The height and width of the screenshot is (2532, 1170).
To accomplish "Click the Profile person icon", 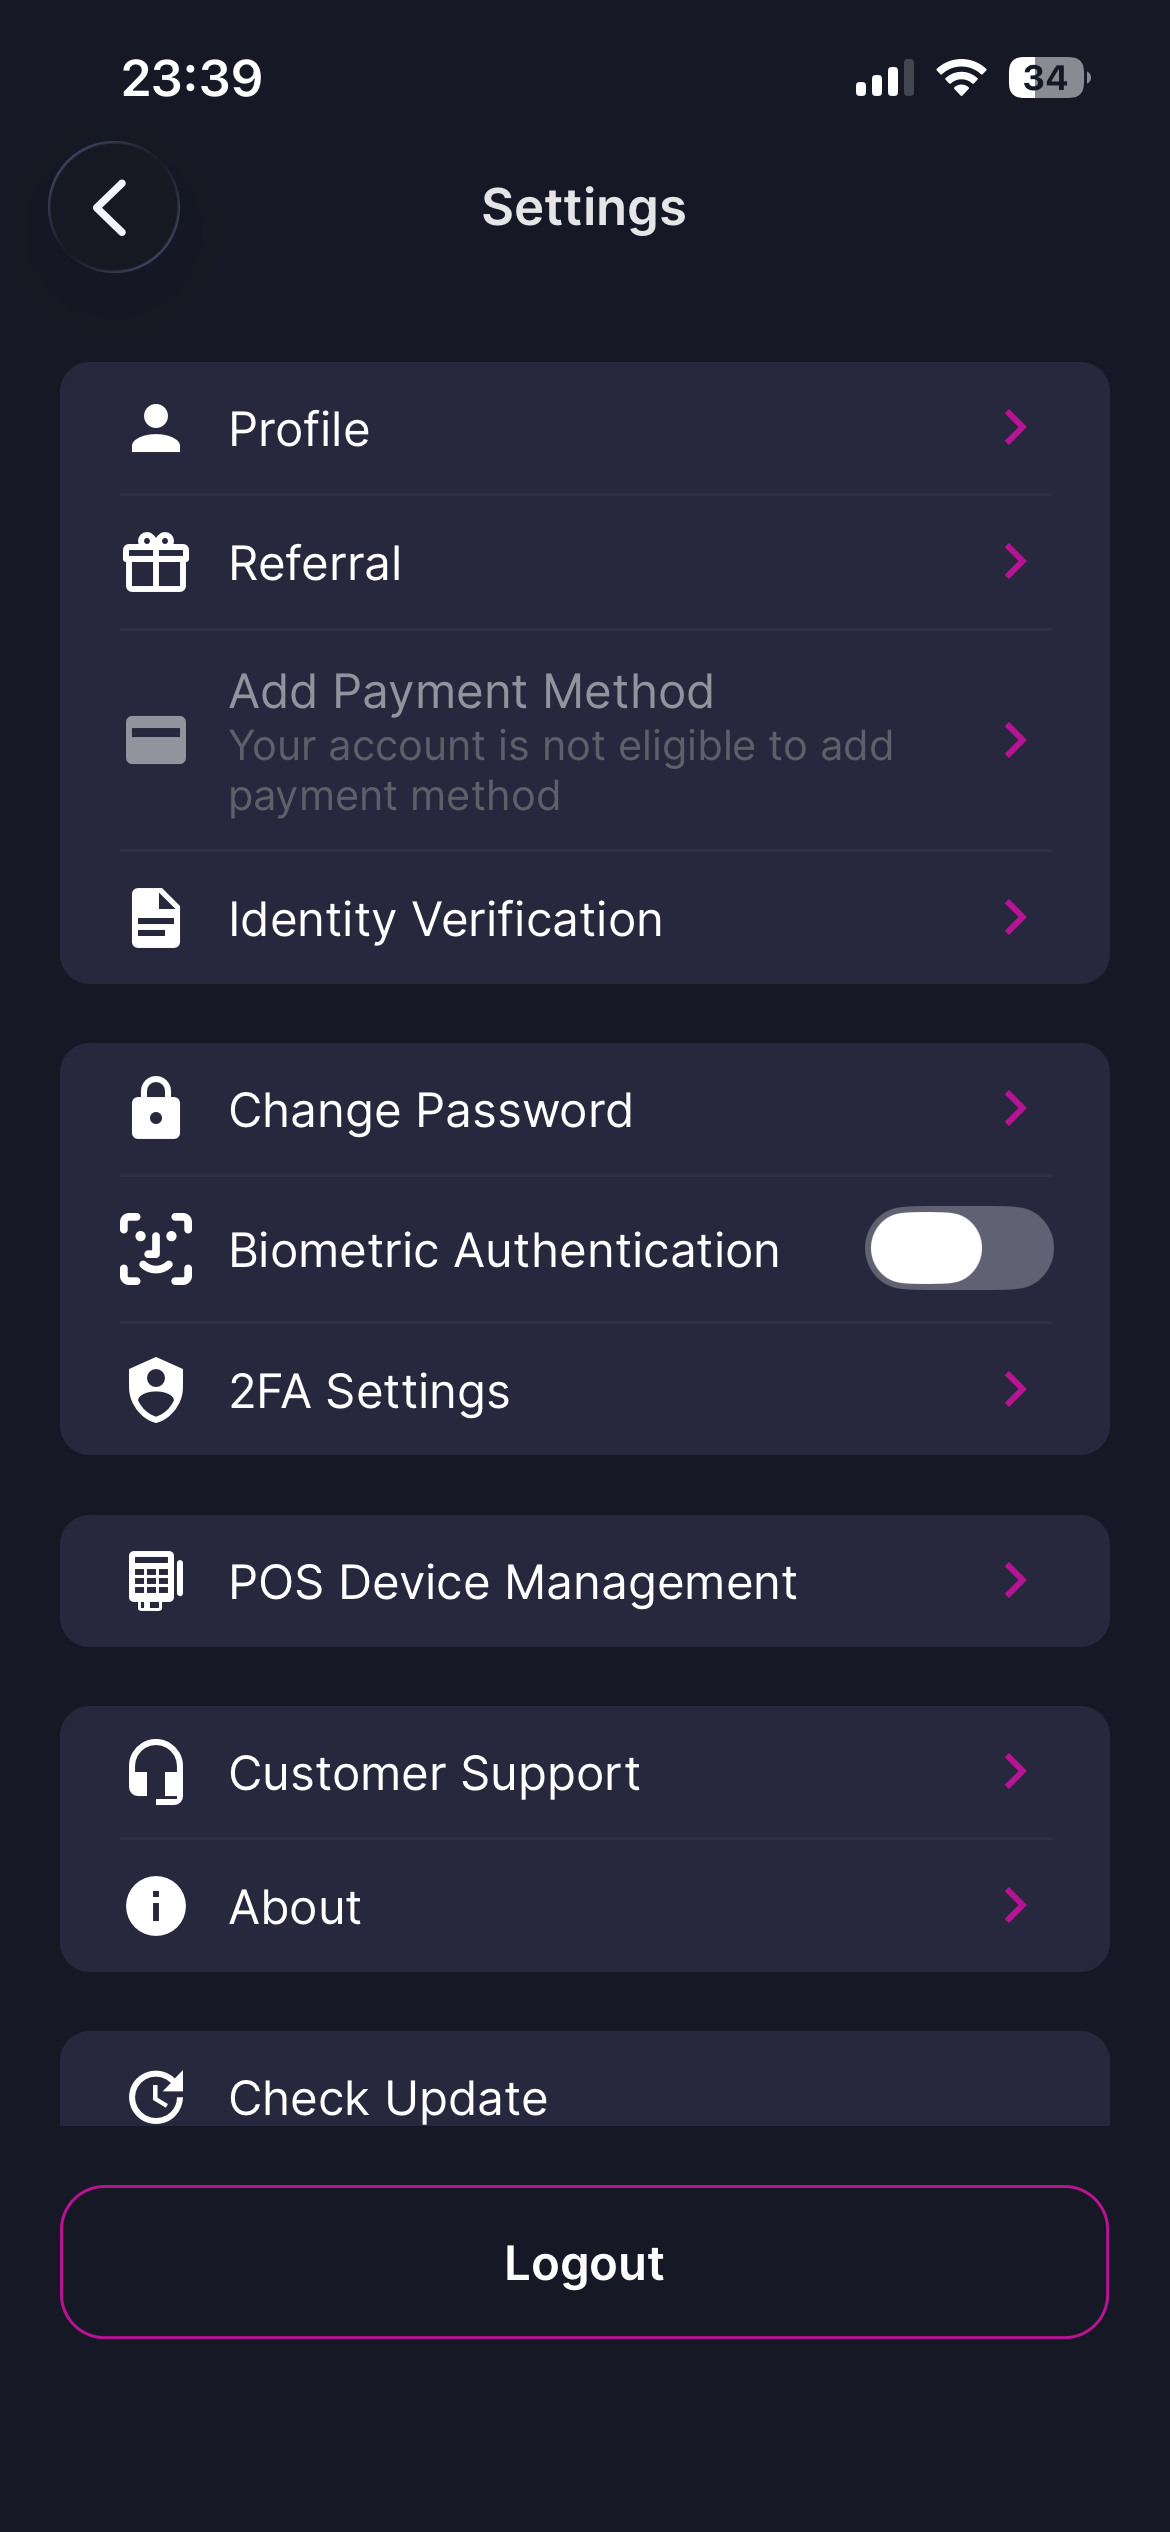I will point(156,429).
